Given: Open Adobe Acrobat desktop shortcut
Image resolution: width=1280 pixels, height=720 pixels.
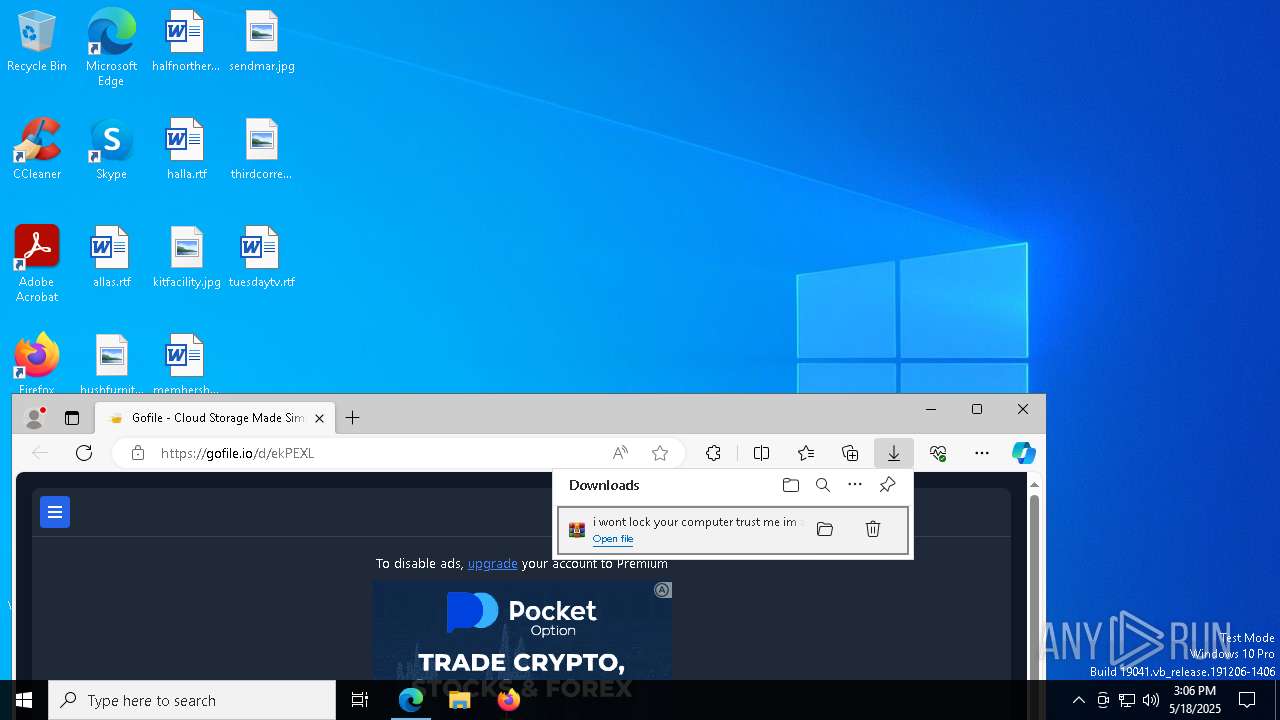Looking at the screenshot, I should [37, 264].
